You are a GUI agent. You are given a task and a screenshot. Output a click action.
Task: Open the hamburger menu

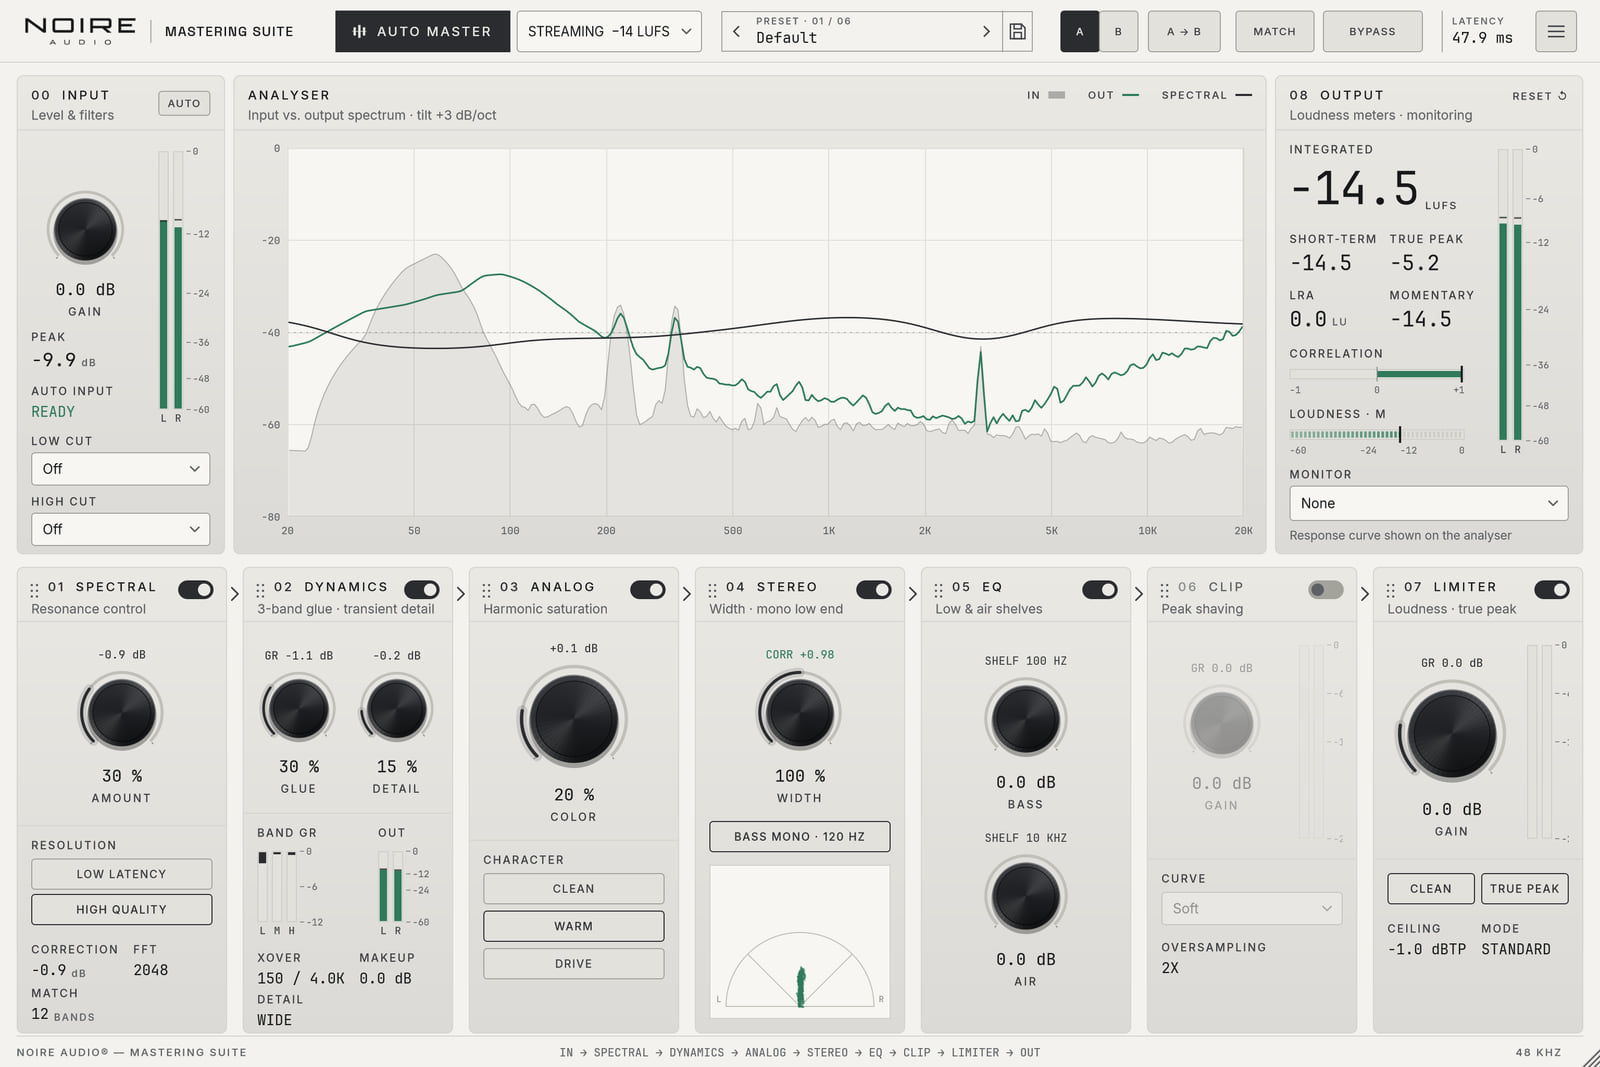[x=1556, y=31]
